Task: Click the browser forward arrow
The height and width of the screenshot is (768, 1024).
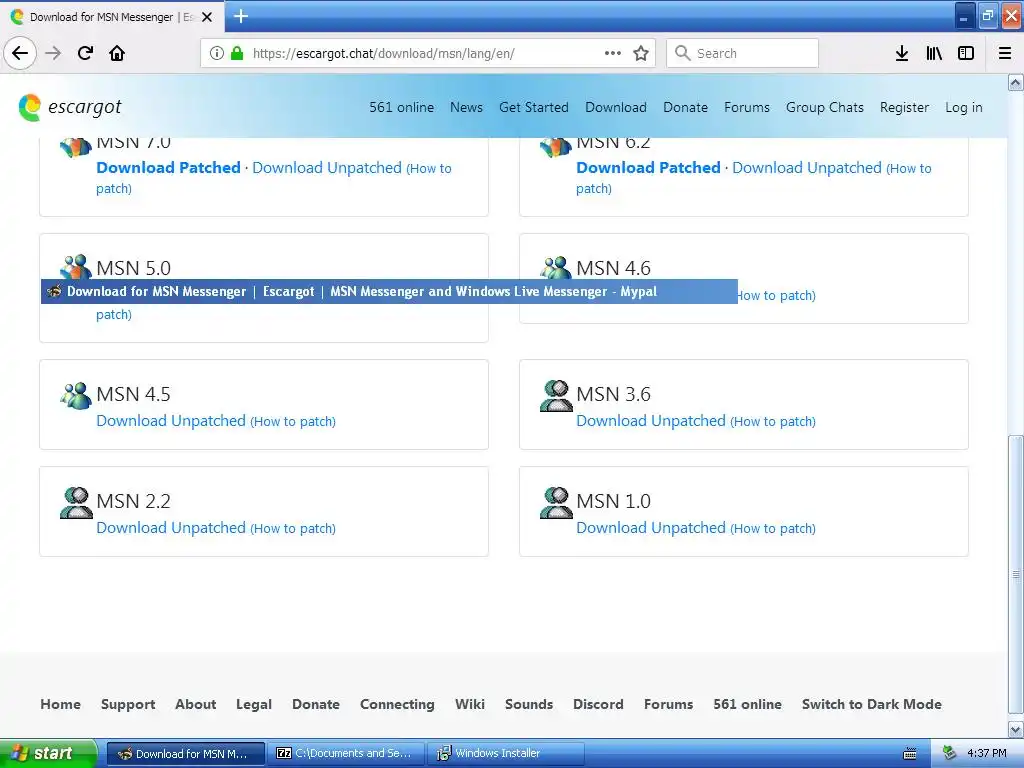Action: [x=53, y=53]
